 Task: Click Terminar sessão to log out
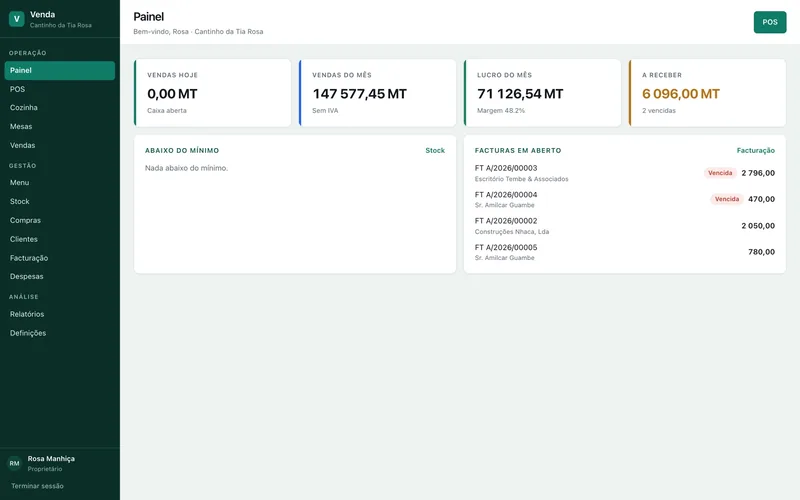click(37, 486)
